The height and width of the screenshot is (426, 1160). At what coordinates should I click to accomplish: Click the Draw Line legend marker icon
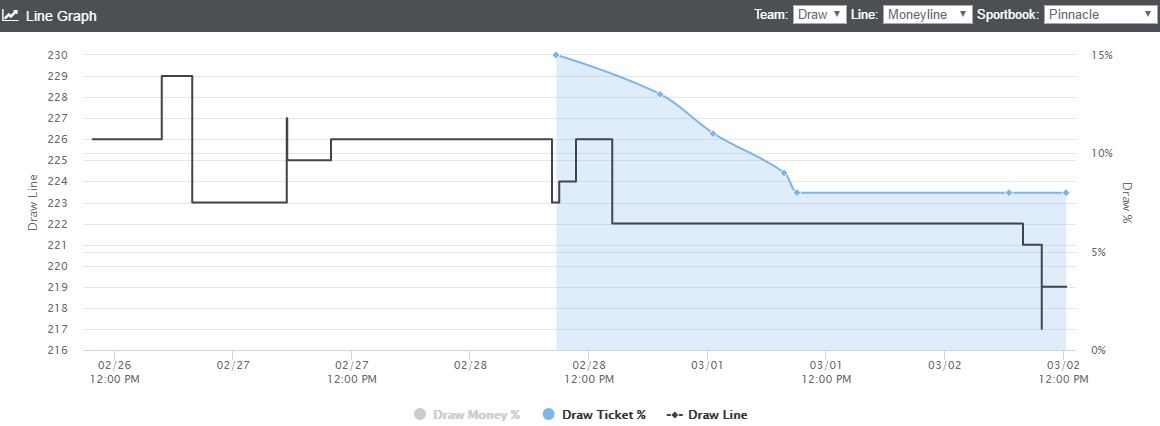pyautogui.click(x=674, y=414)
